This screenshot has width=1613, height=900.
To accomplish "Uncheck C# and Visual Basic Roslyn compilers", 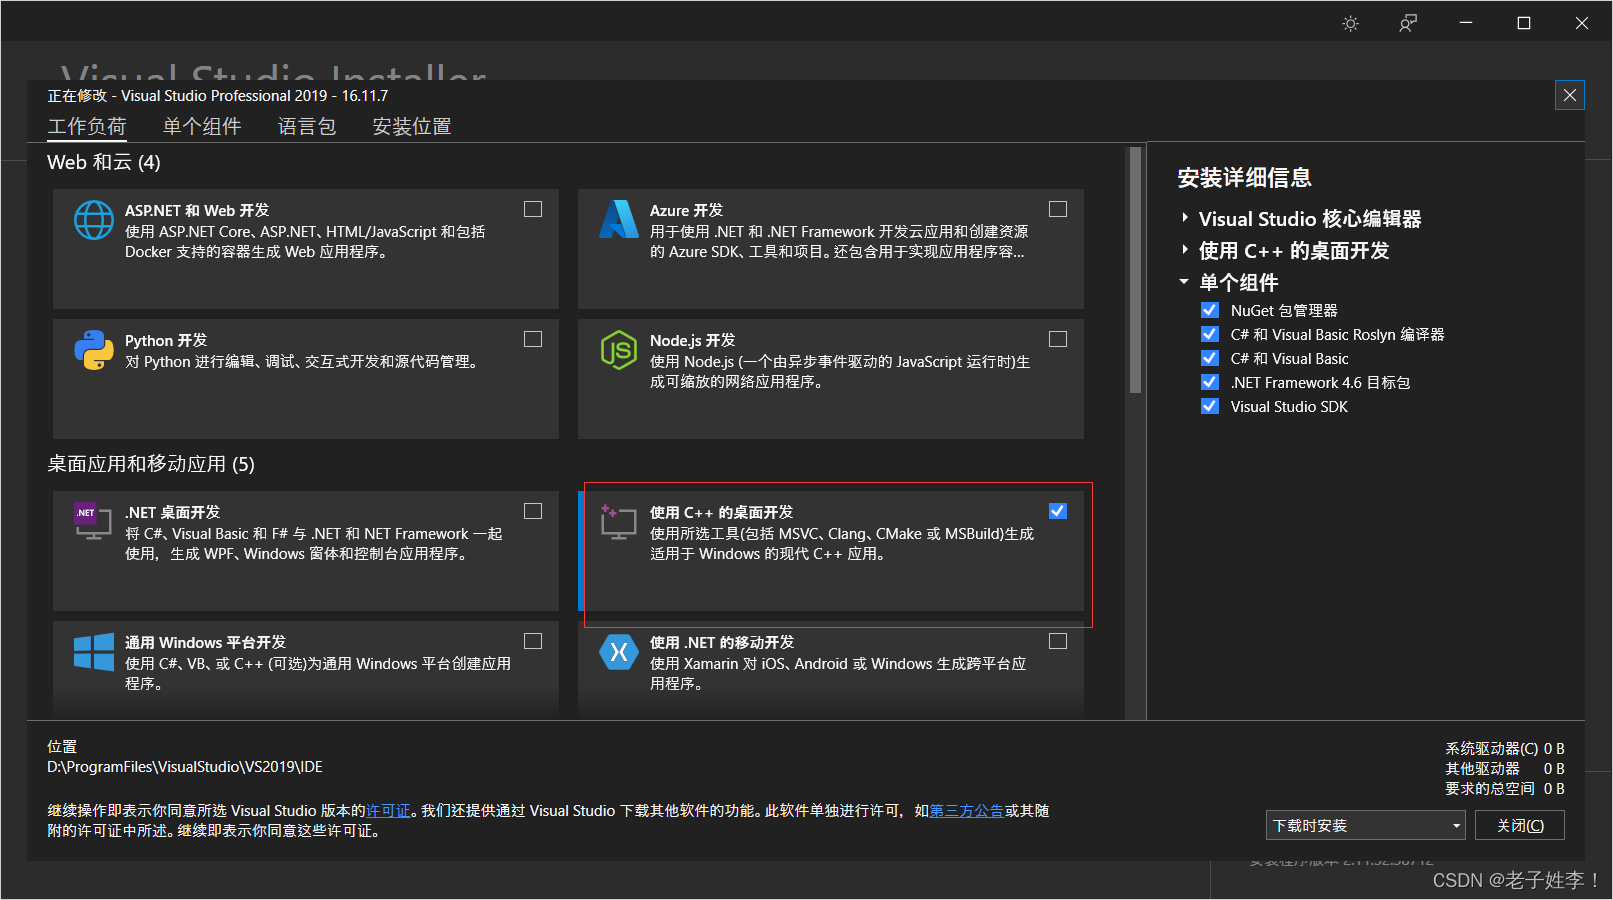I will pos(1210,334).
